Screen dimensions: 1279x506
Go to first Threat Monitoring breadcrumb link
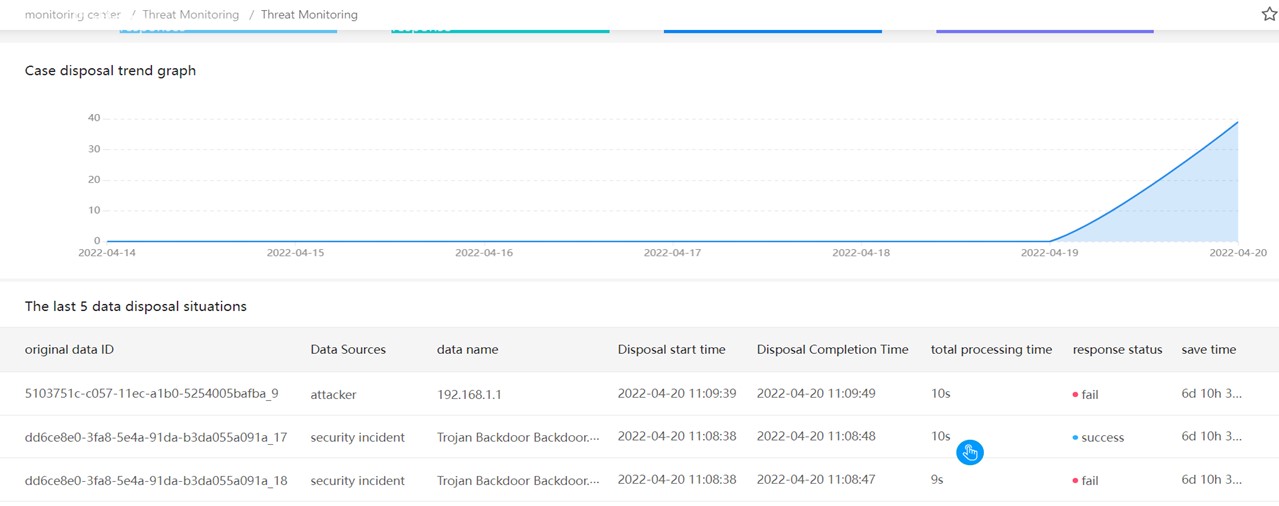pyautogui.click(x=190, y=15)
